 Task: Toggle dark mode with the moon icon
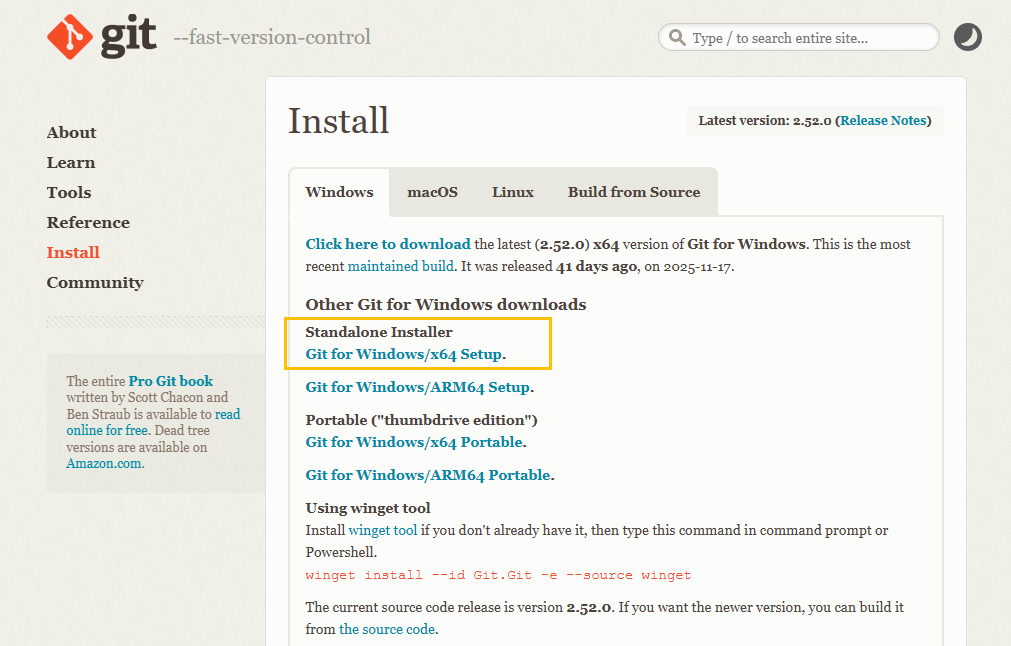coord(968,37)
